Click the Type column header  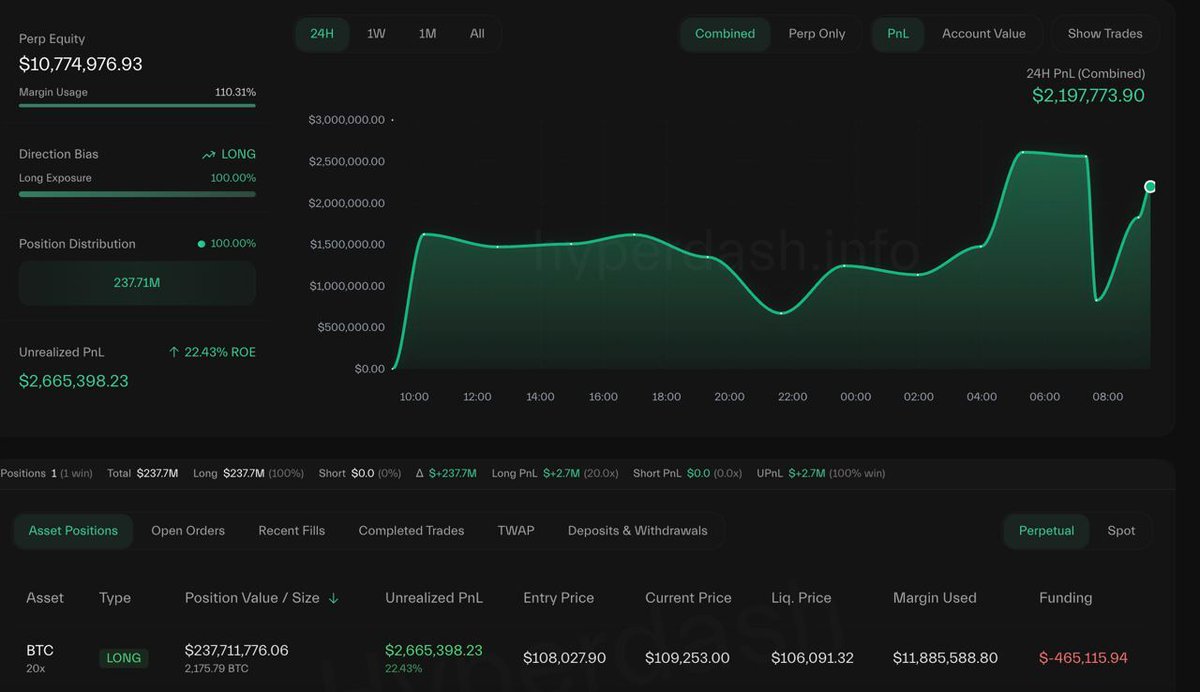115,597
